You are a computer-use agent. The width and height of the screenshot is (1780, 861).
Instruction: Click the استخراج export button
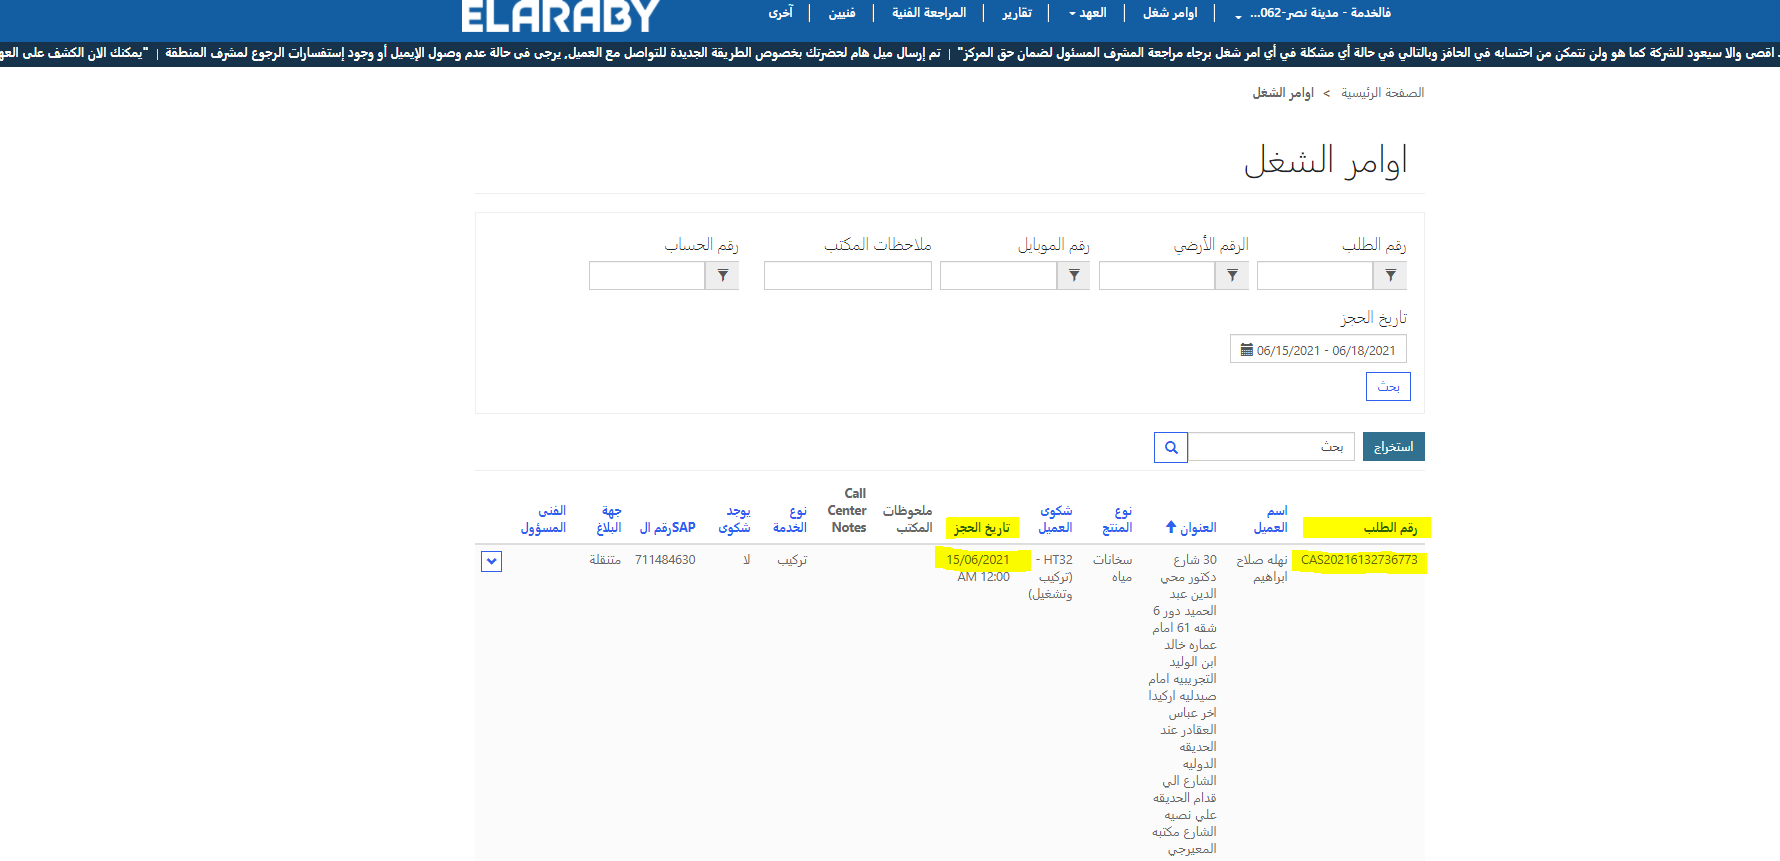[1394, 447]
